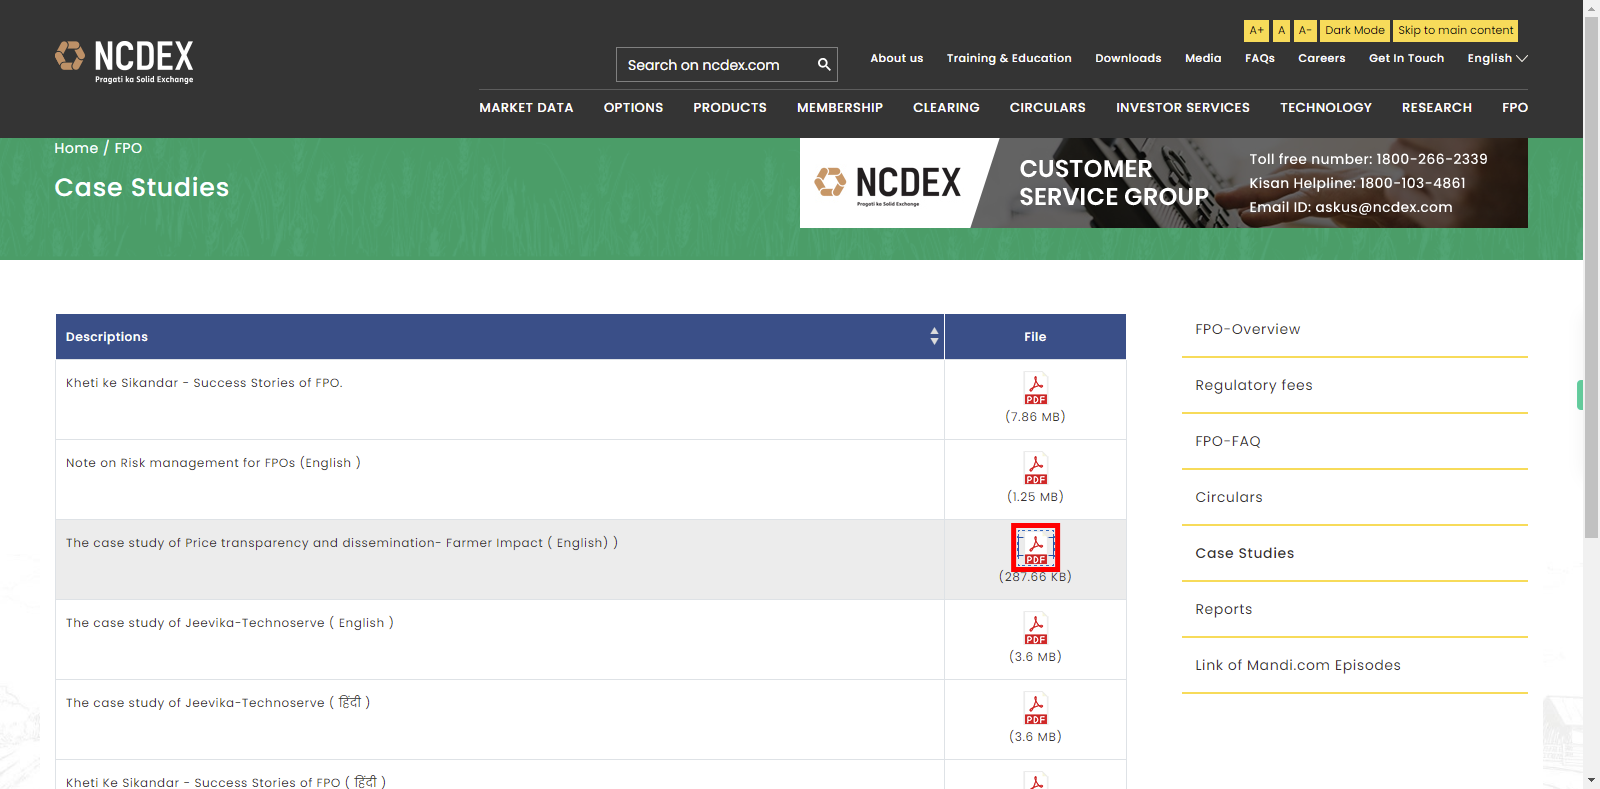Click the File column header
The width and height of the screenshot is (1600, 789).
[1035, 337]
